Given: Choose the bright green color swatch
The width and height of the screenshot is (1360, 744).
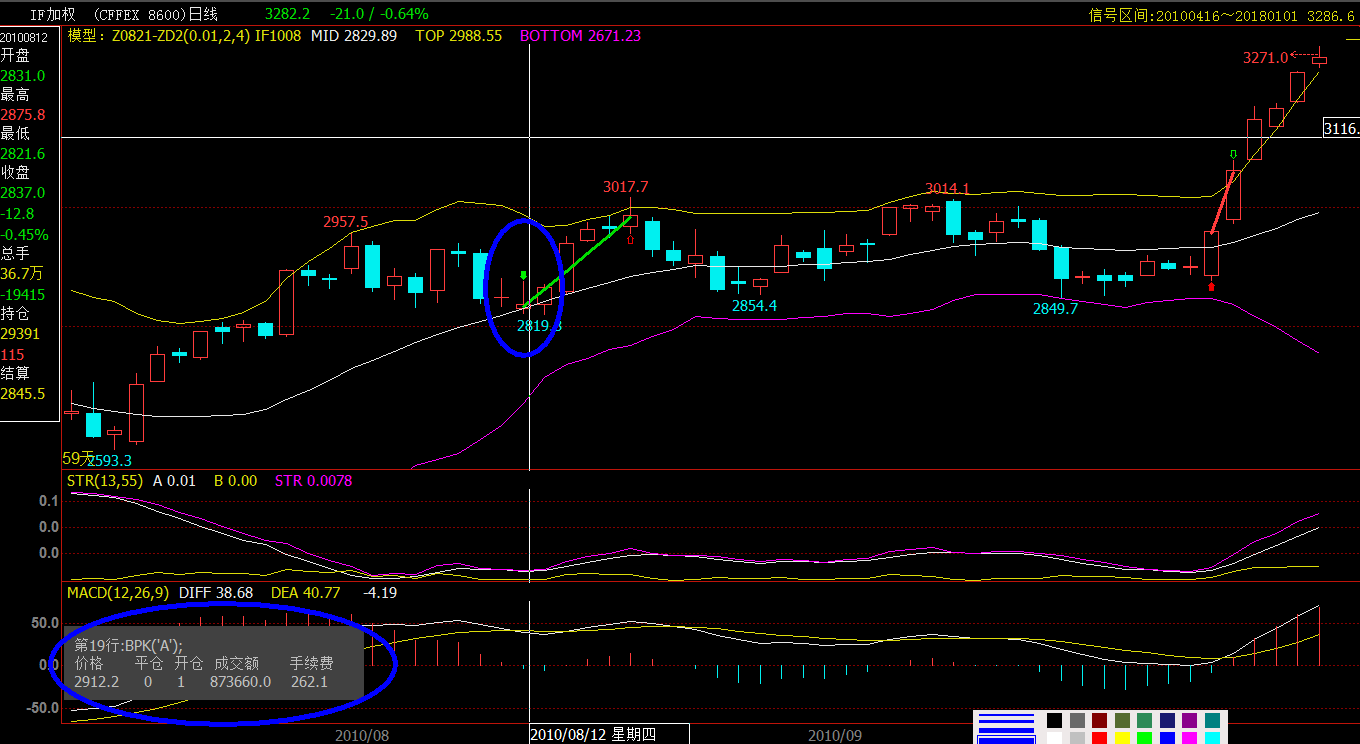Looking at the screenshot, I should point(1144,738).
